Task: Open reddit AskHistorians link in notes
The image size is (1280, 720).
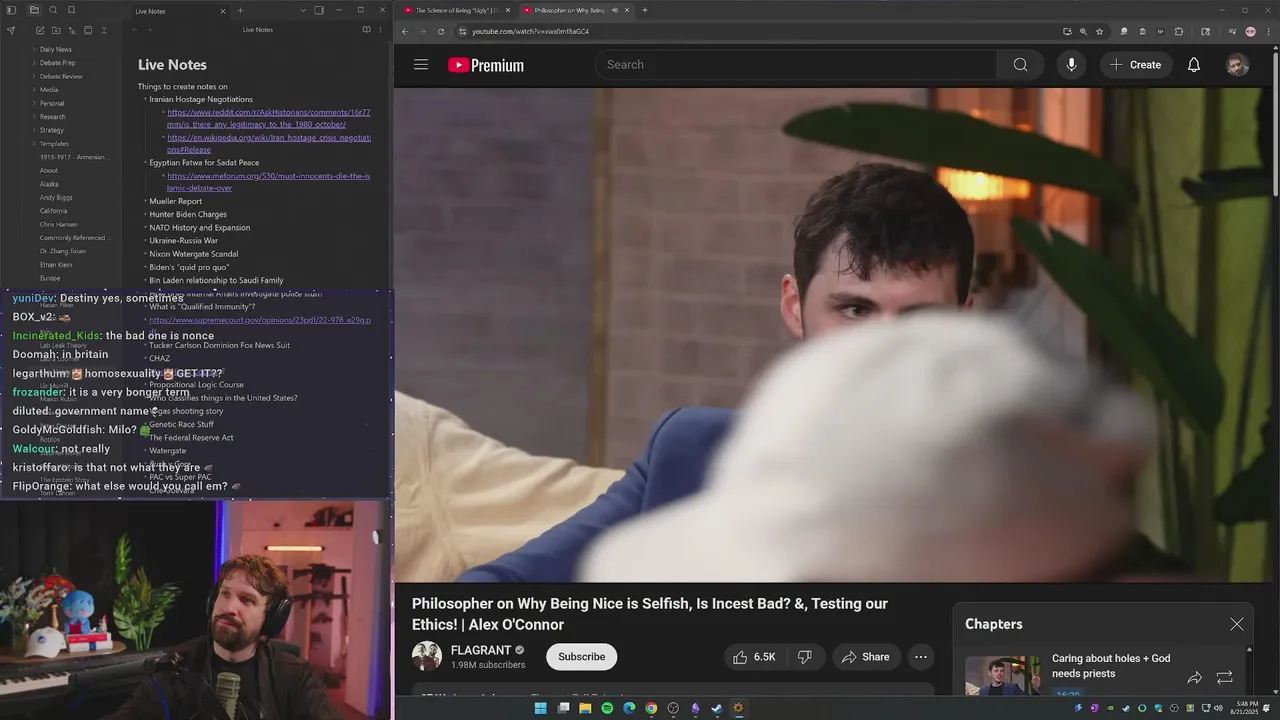Action: (268, 118)
